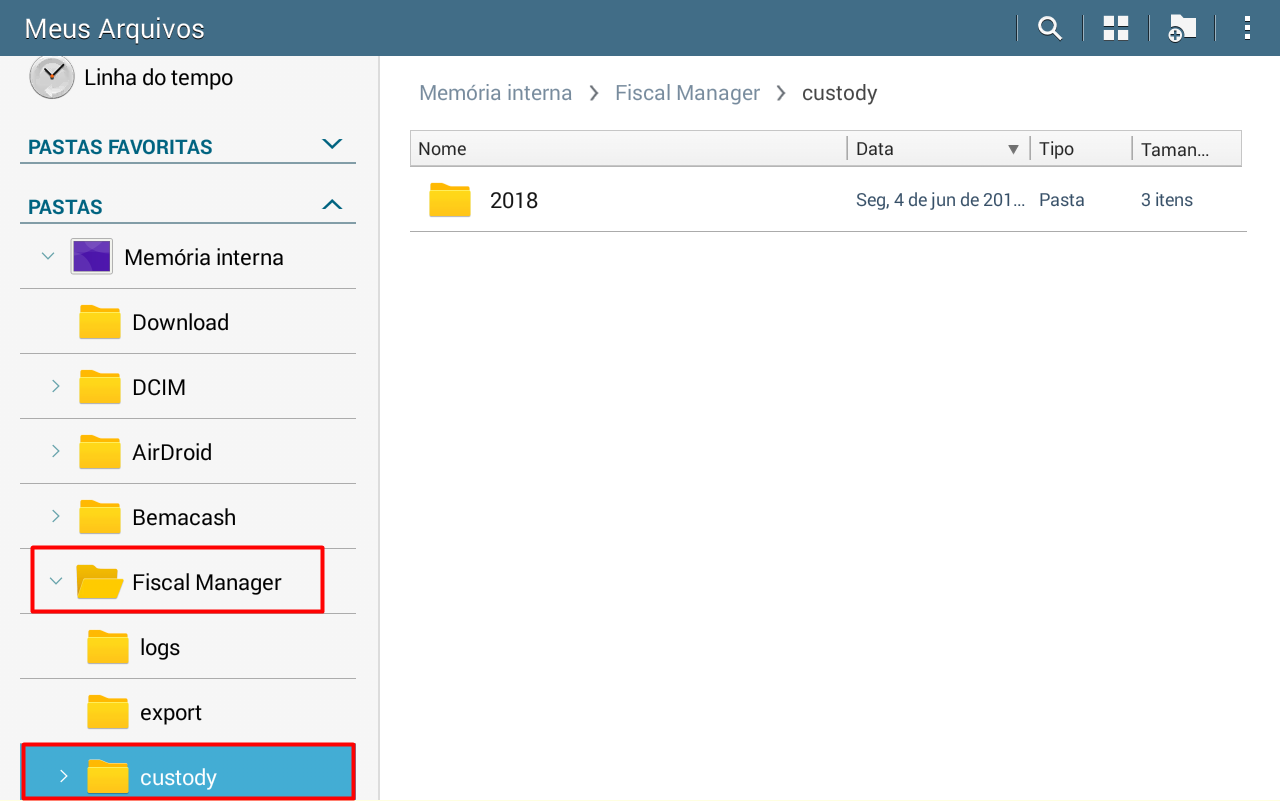Collapse the Fiscal Manager folder arrow
The width and height of the screenshot is (1280, 801).
[56, 581]
